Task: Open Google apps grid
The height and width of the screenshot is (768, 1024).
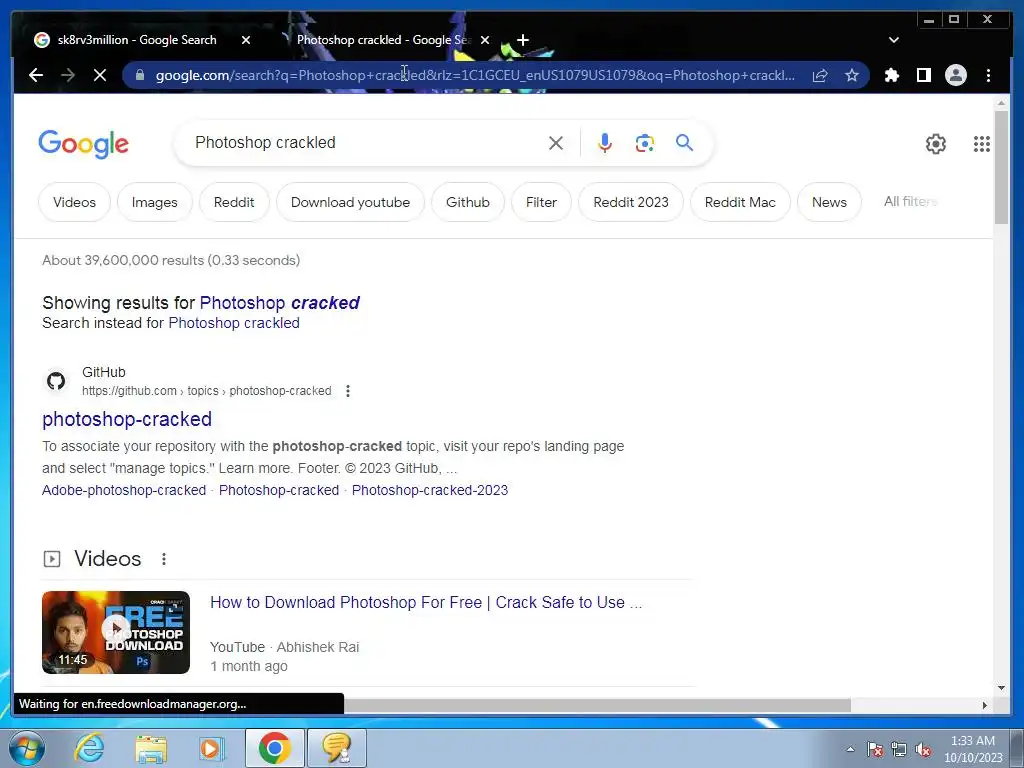Action: coord(982,144)
